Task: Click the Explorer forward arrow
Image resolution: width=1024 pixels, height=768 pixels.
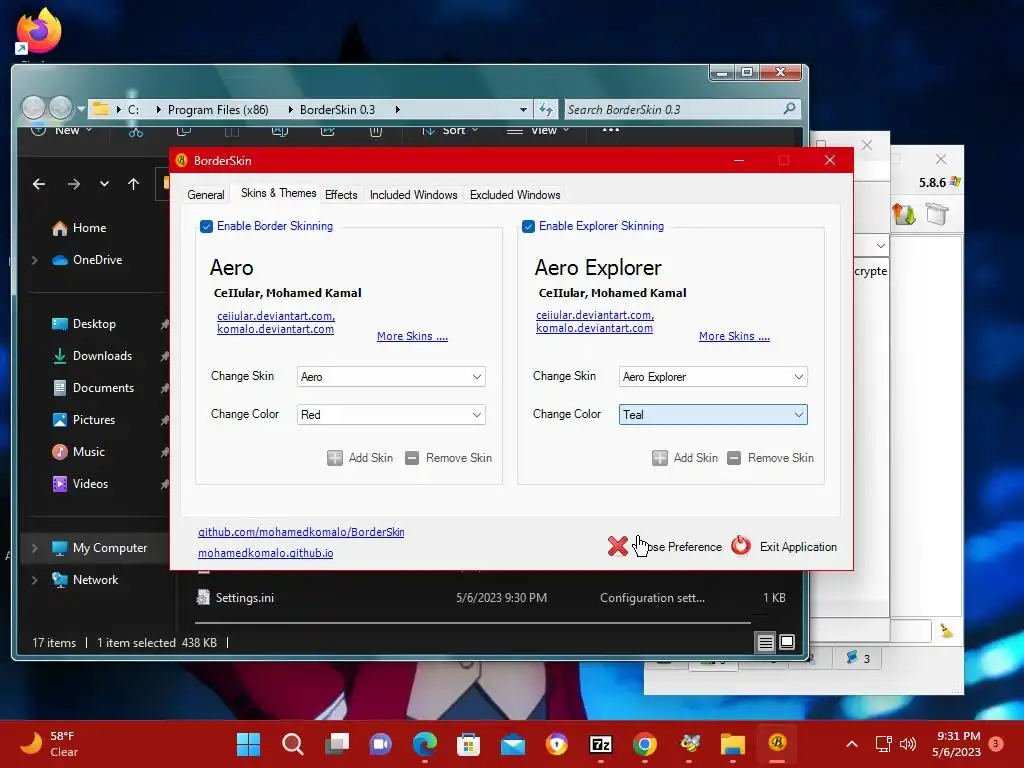Action: (x=74, y=184)
